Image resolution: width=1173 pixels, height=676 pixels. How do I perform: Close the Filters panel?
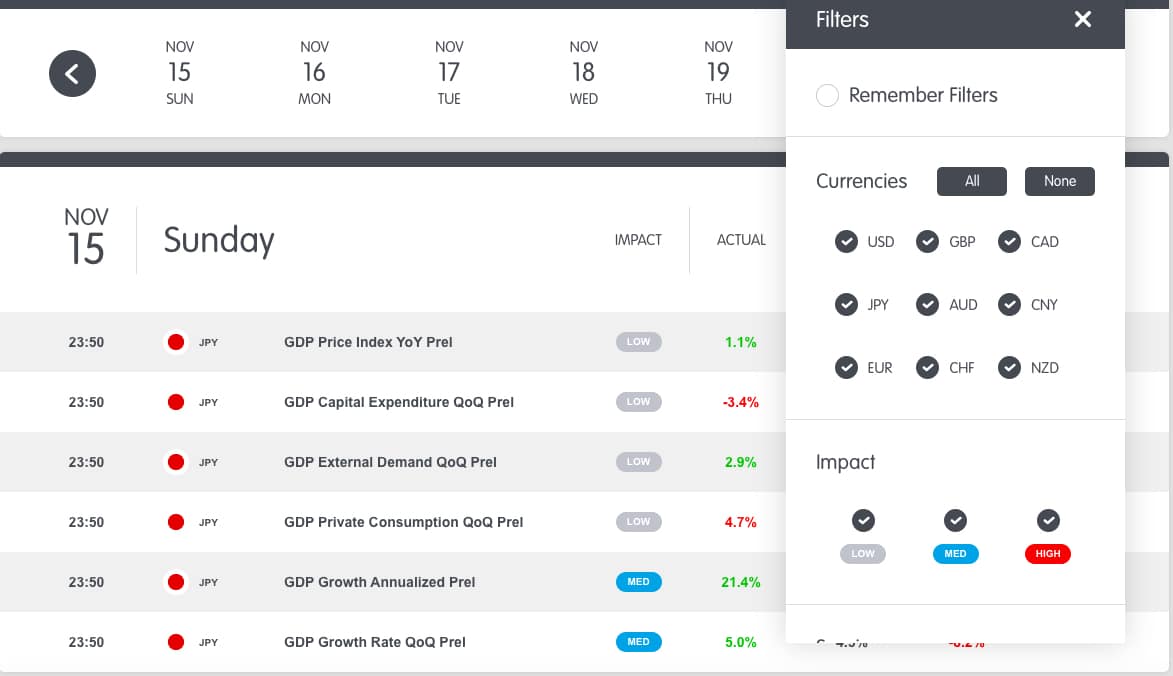(x=1082, y=19)
